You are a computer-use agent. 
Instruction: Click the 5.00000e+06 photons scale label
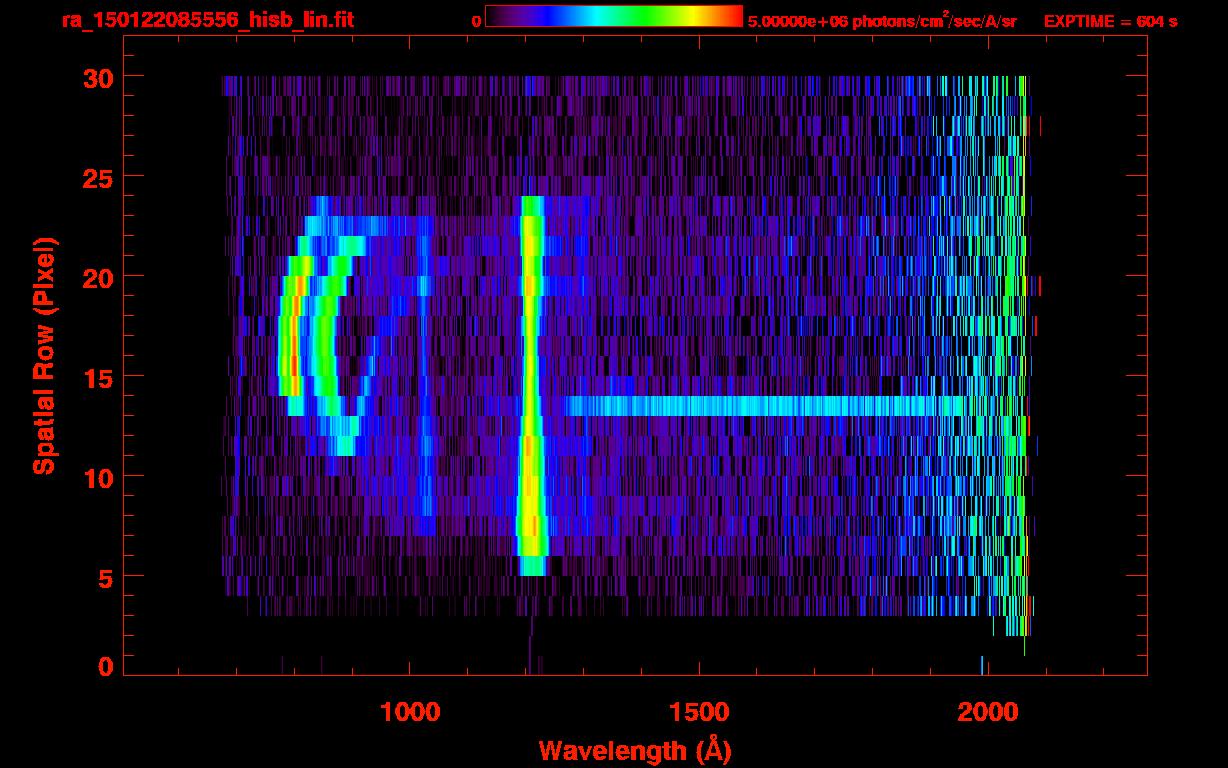[x=883, y=20]
